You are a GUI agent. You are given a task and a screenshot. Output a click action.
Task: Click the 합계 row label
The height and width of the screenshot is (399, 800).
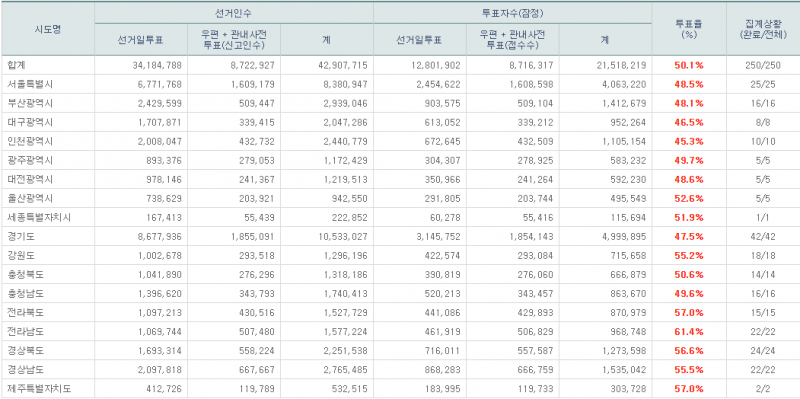point(16,65)
